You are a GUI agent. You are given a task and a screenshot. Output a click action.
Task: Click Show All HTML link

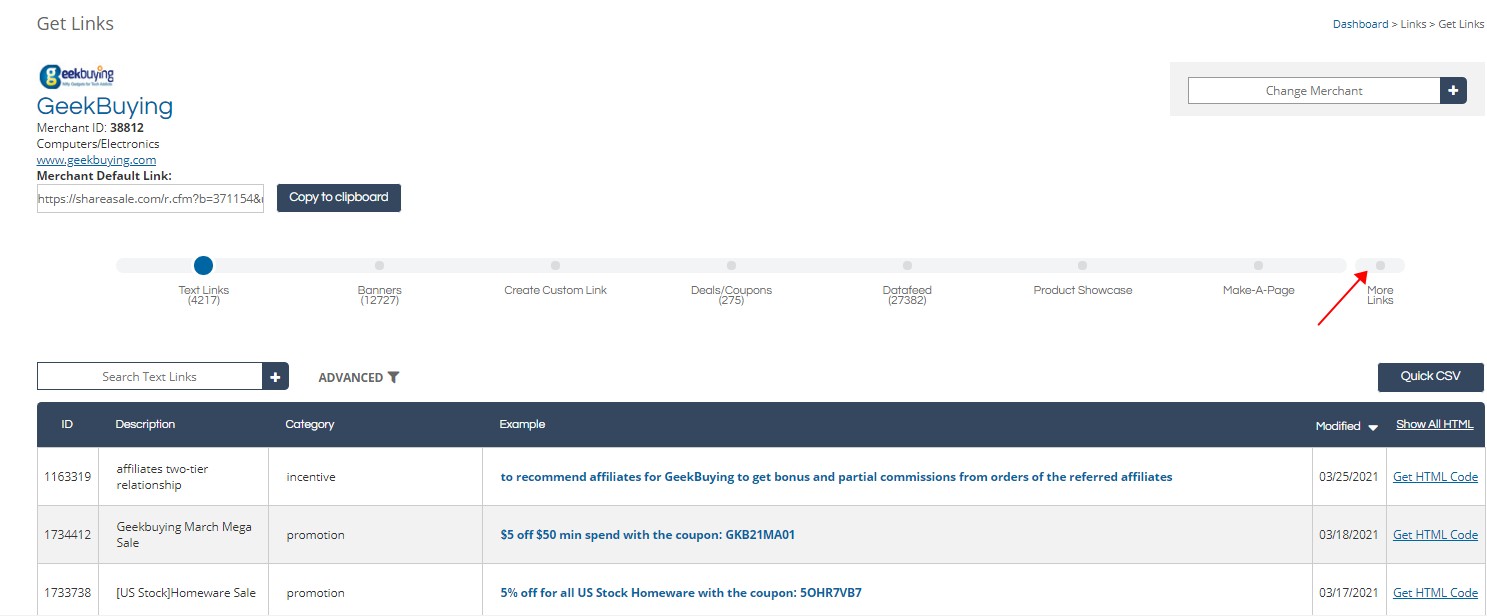coord(1434,424)
